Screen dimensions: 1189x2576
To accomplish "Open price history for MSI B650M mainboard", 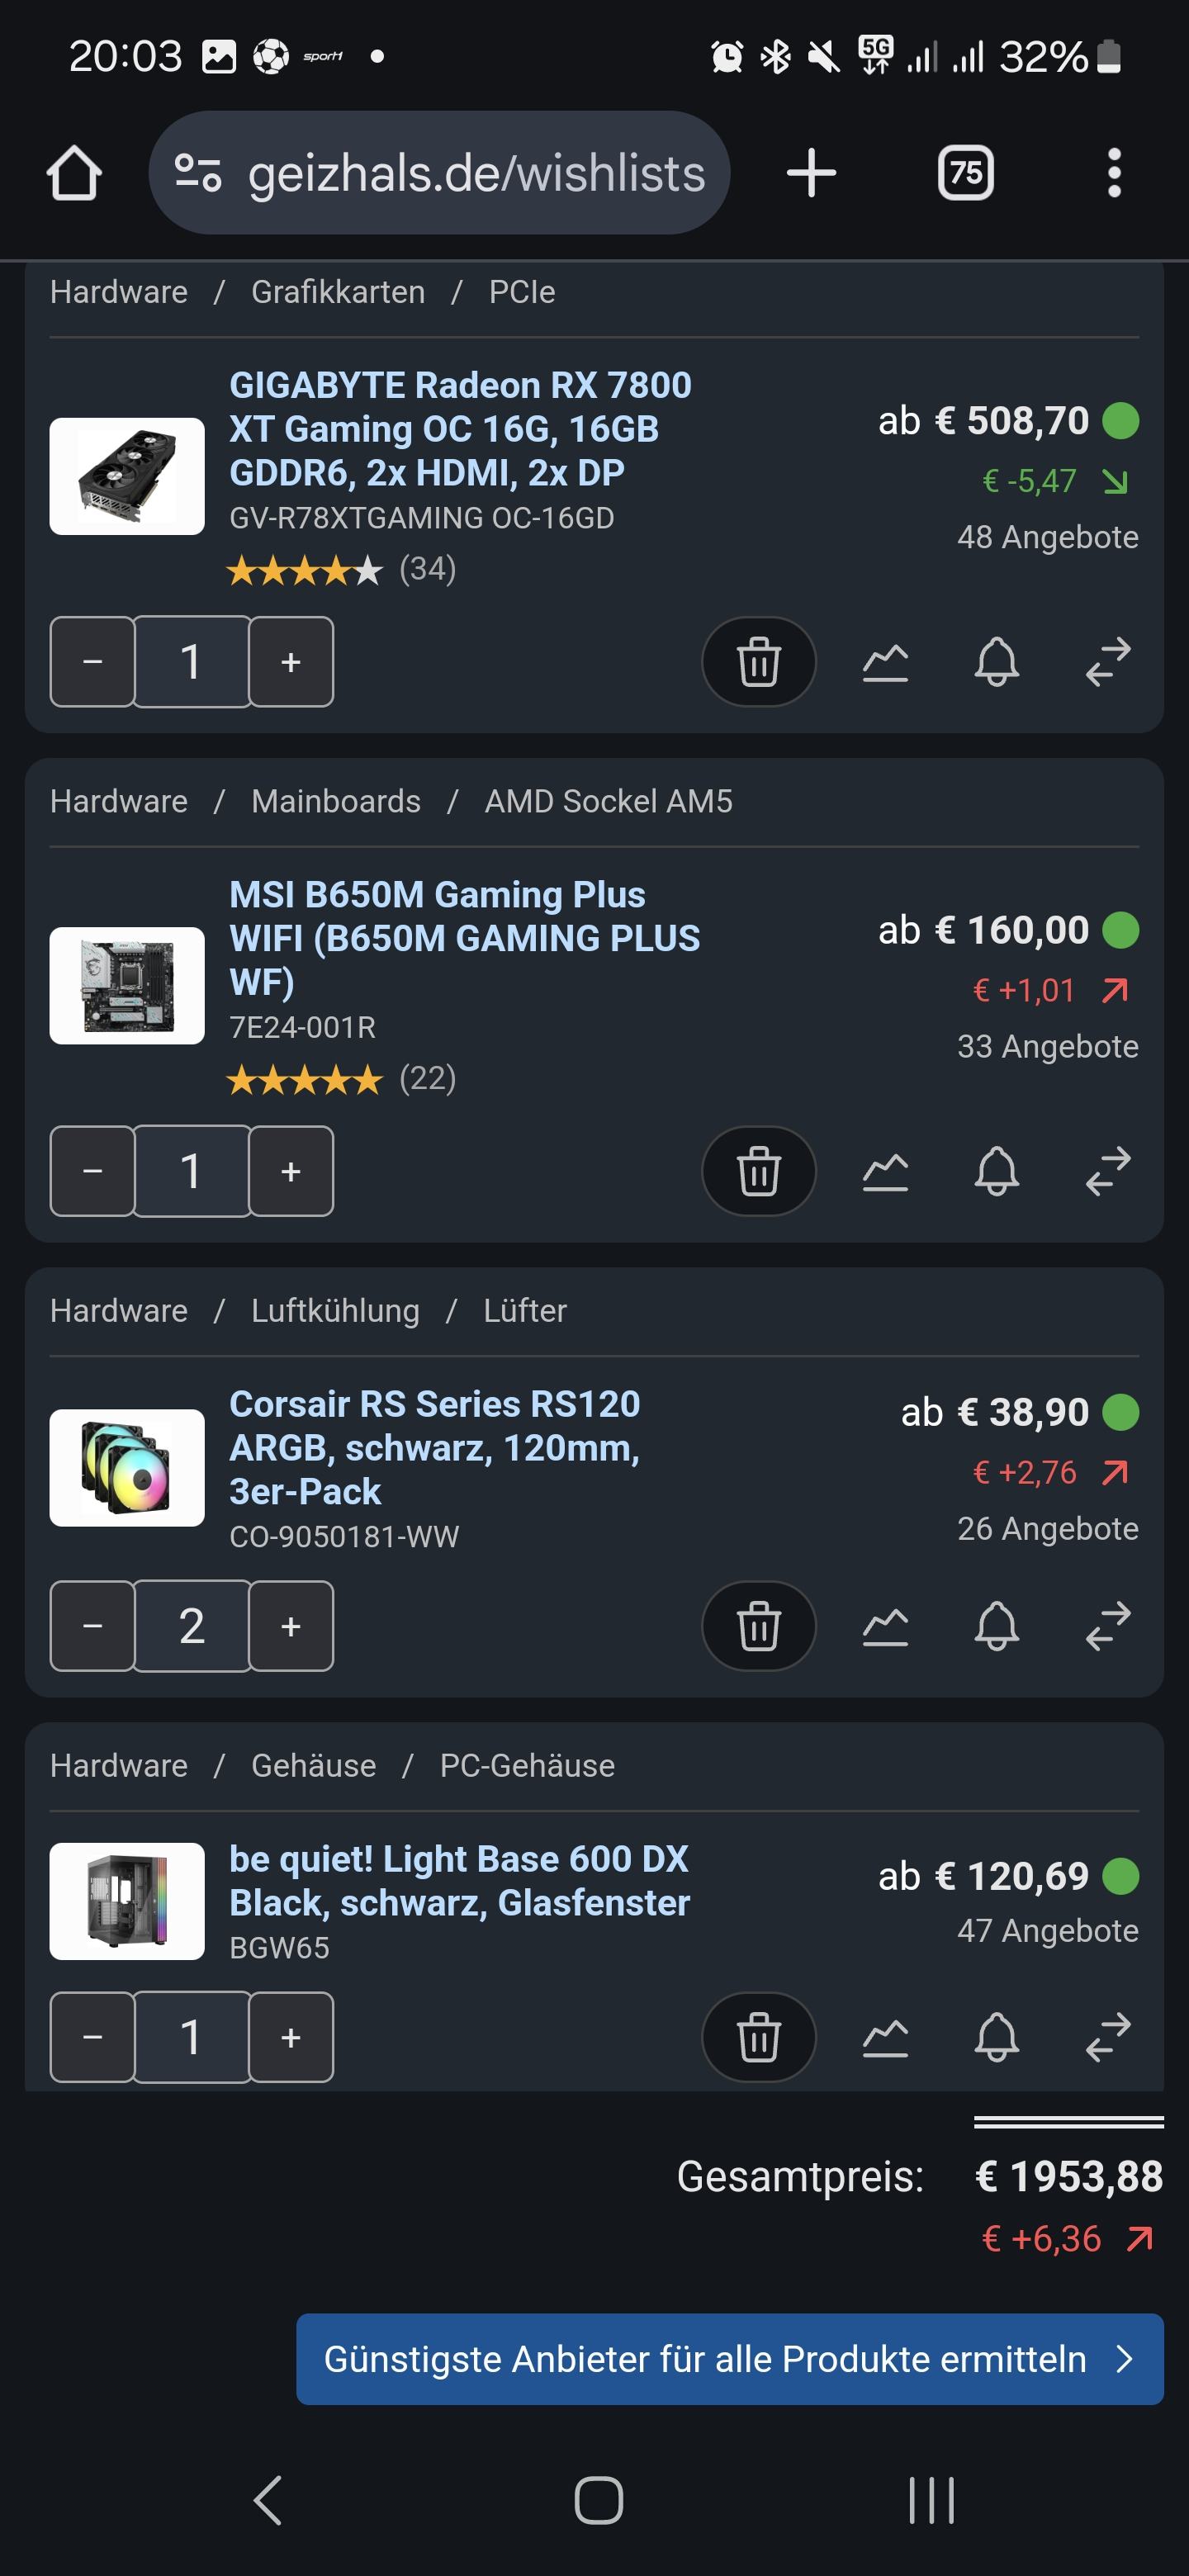I will point(885,1171).
